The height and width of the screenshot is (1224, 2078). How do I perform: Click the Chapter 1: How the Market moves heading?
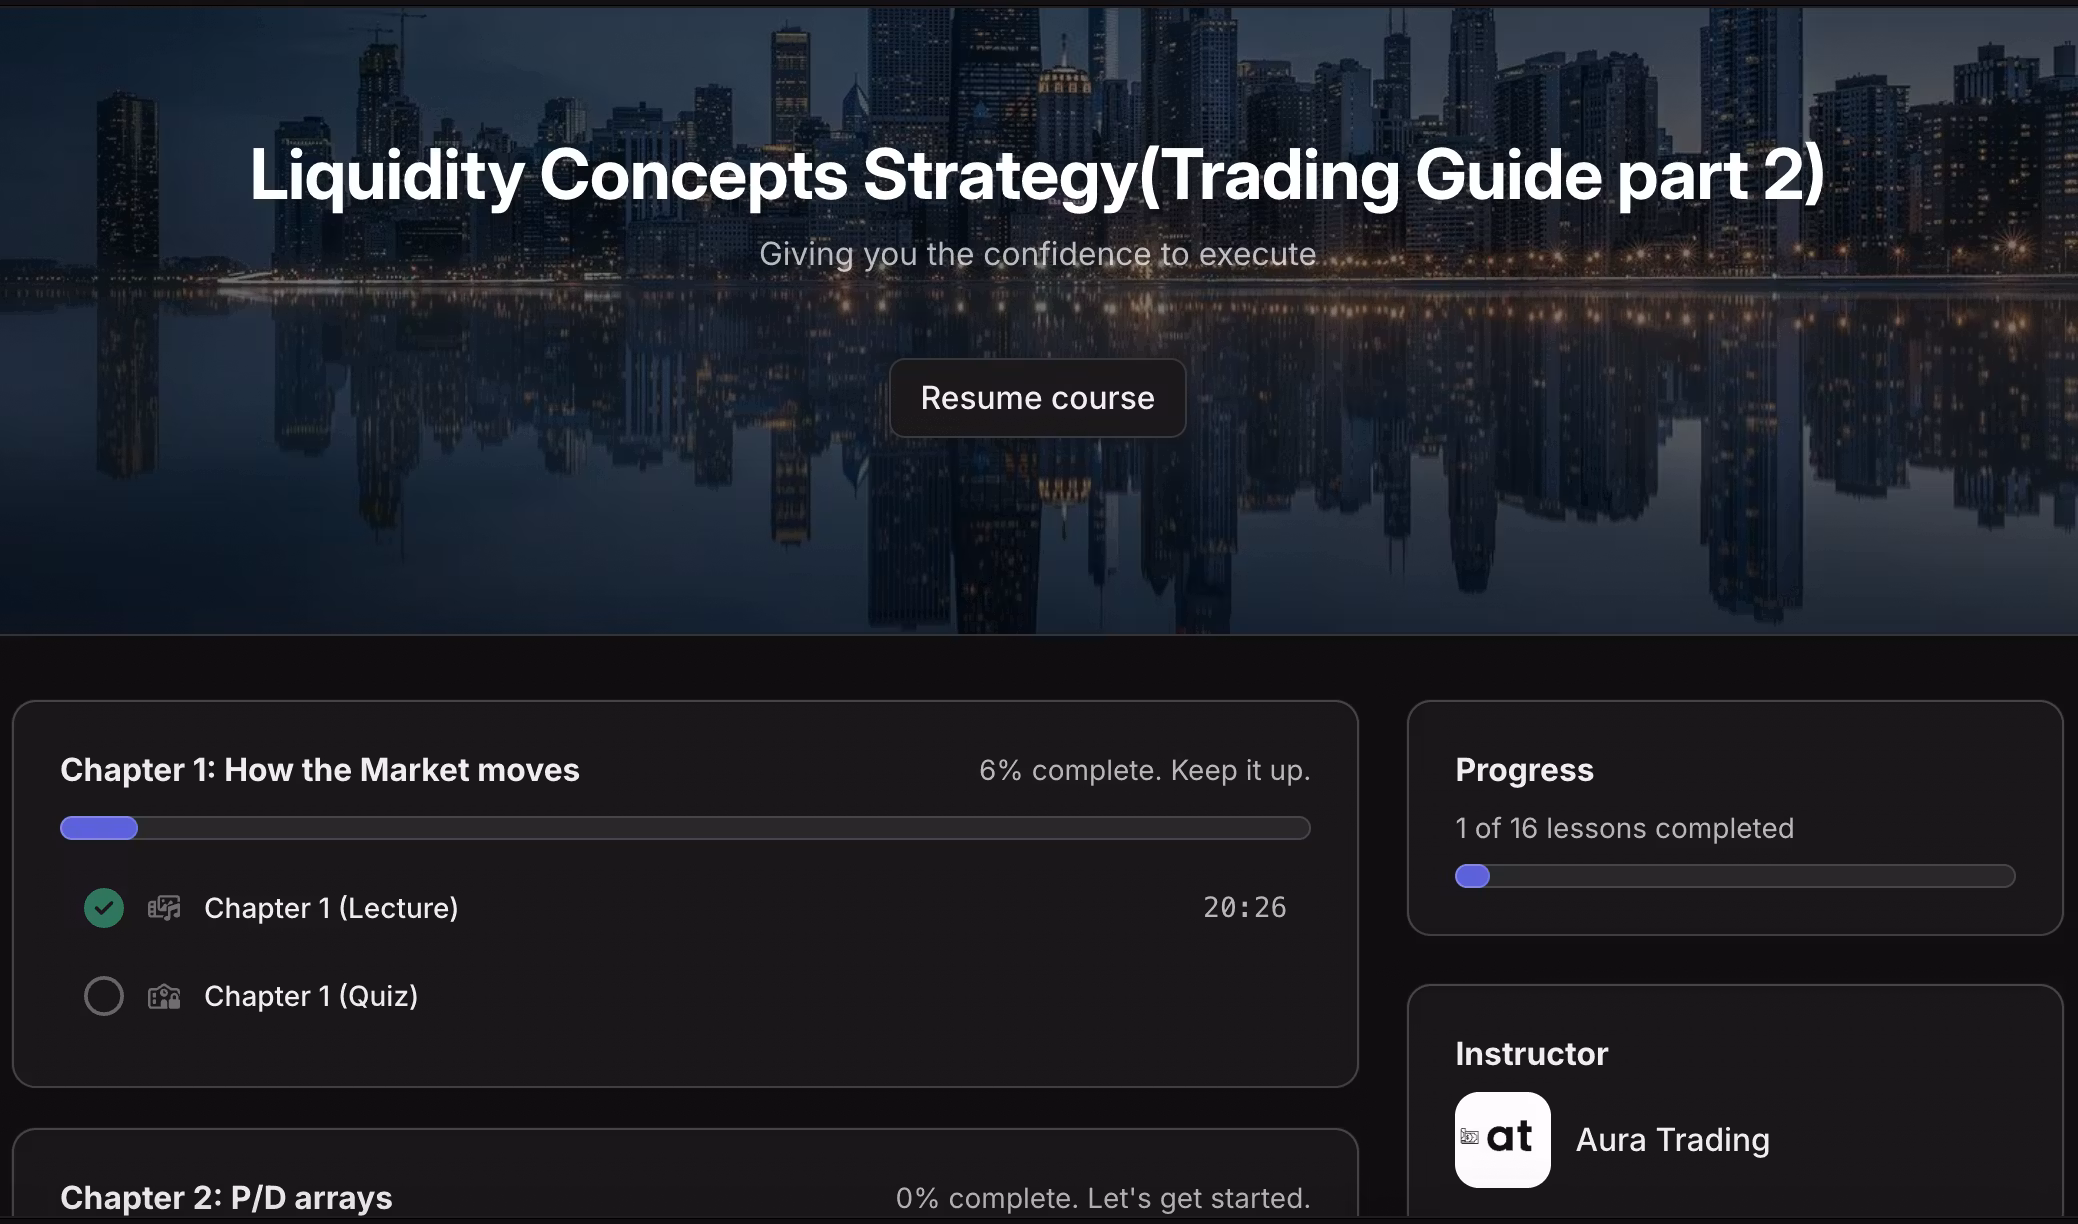click(x=320, y=770)
